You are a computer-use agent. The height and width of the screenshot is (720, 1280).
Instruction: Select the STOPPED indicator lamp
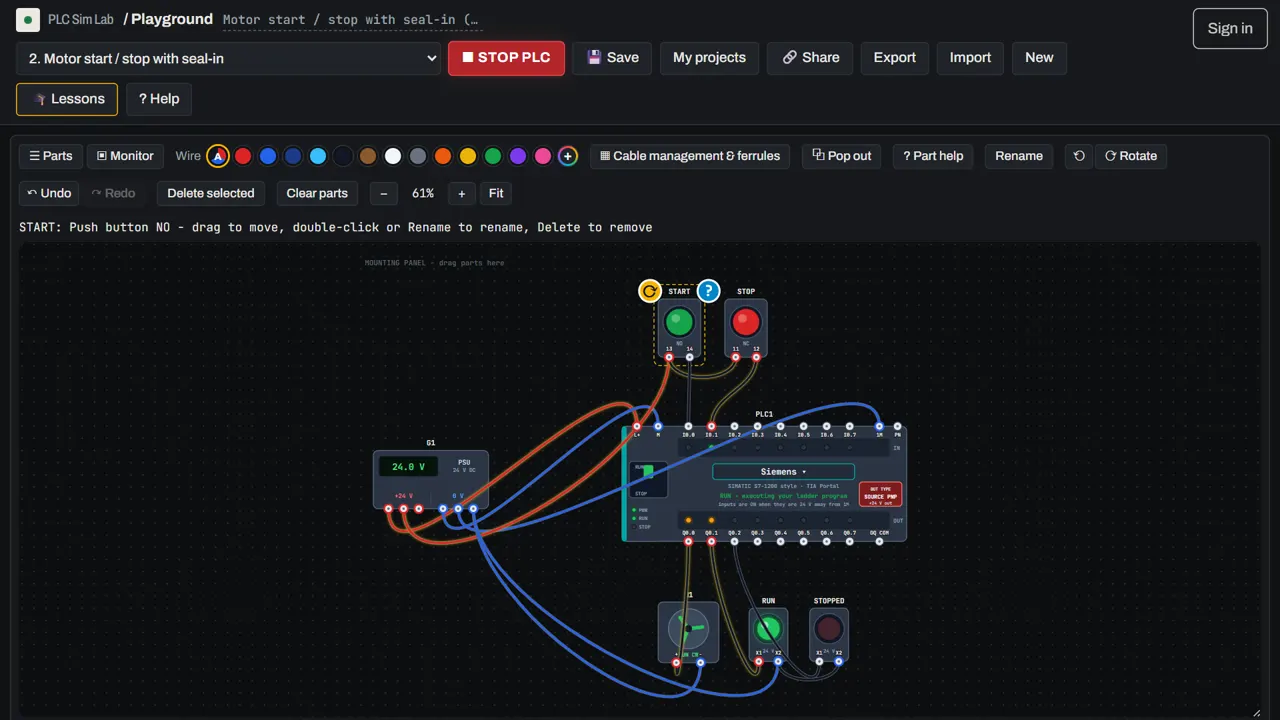click(x=828, y=629)
